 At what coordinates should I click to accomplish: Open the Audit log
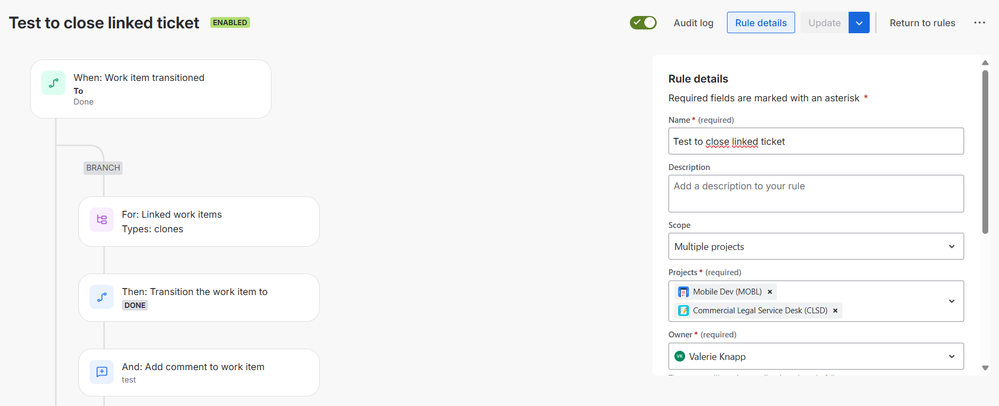[x=693, y=23]
